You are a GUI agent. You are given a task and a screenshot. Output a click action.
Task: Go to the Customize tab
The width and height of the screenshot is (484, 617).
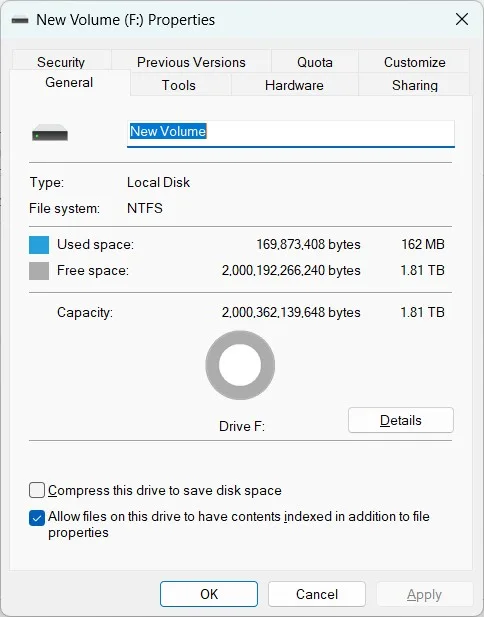(x=415, y=62)
